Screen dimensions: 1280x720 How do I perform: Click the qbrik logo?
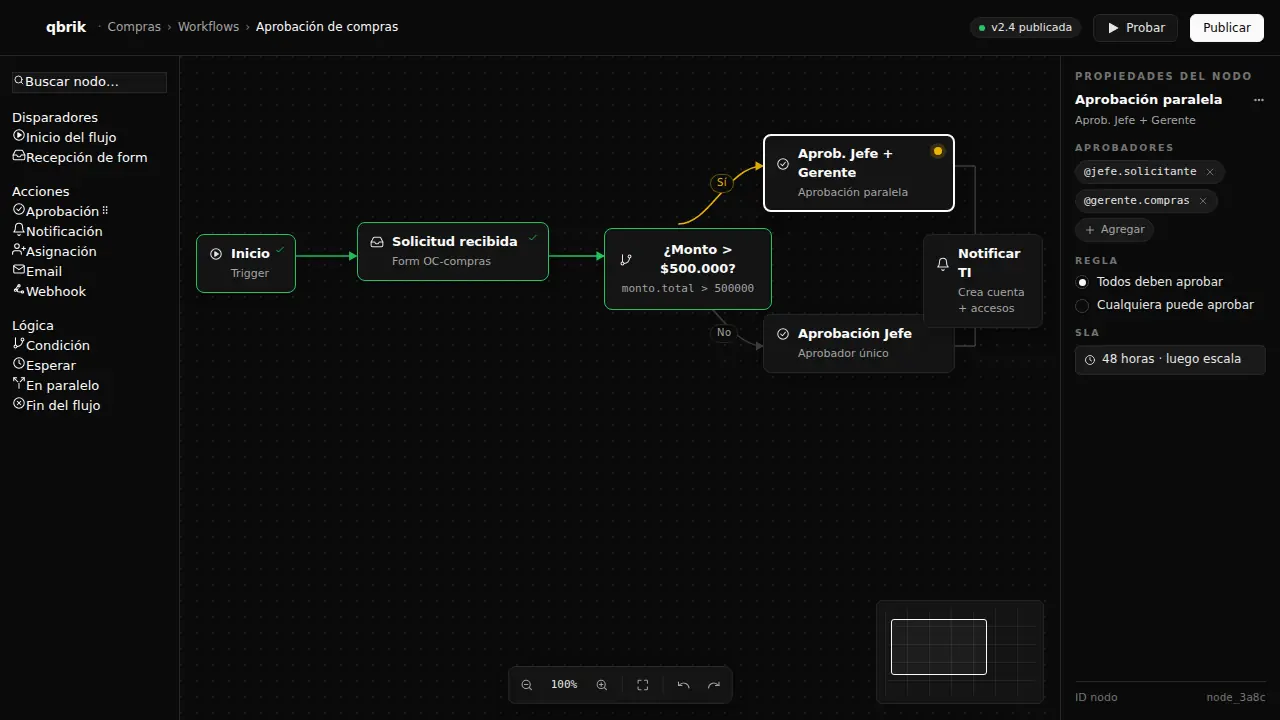[66, 27]
